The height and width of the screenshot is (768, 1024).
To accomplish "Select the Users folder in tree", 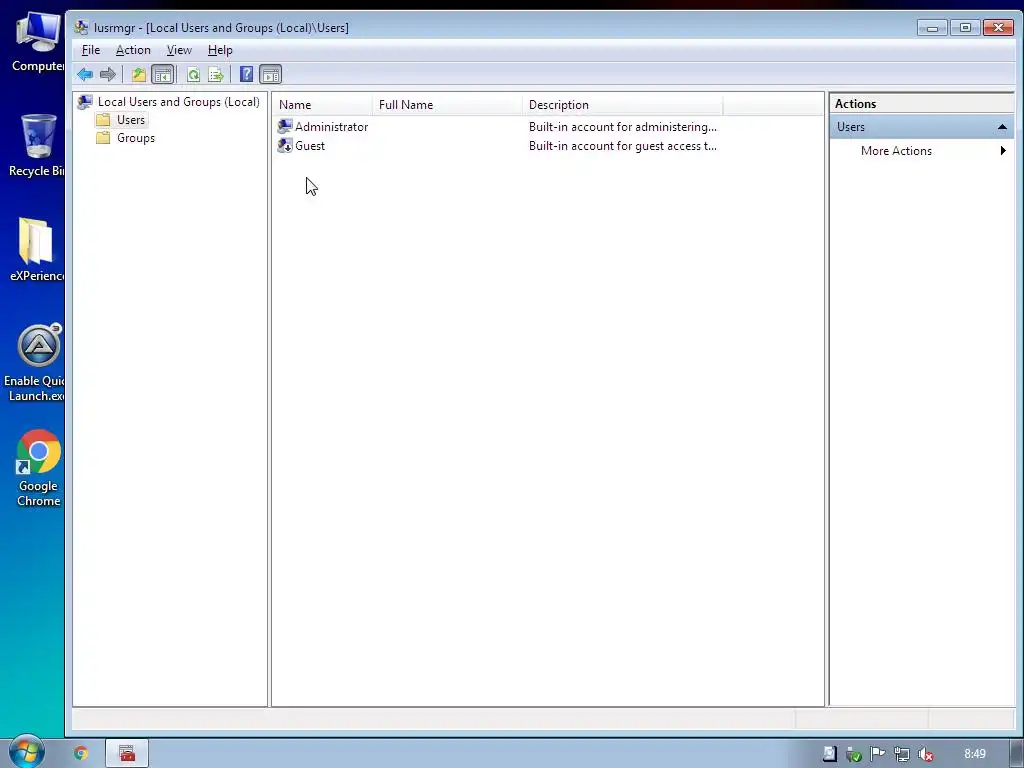I will [131, 120].
